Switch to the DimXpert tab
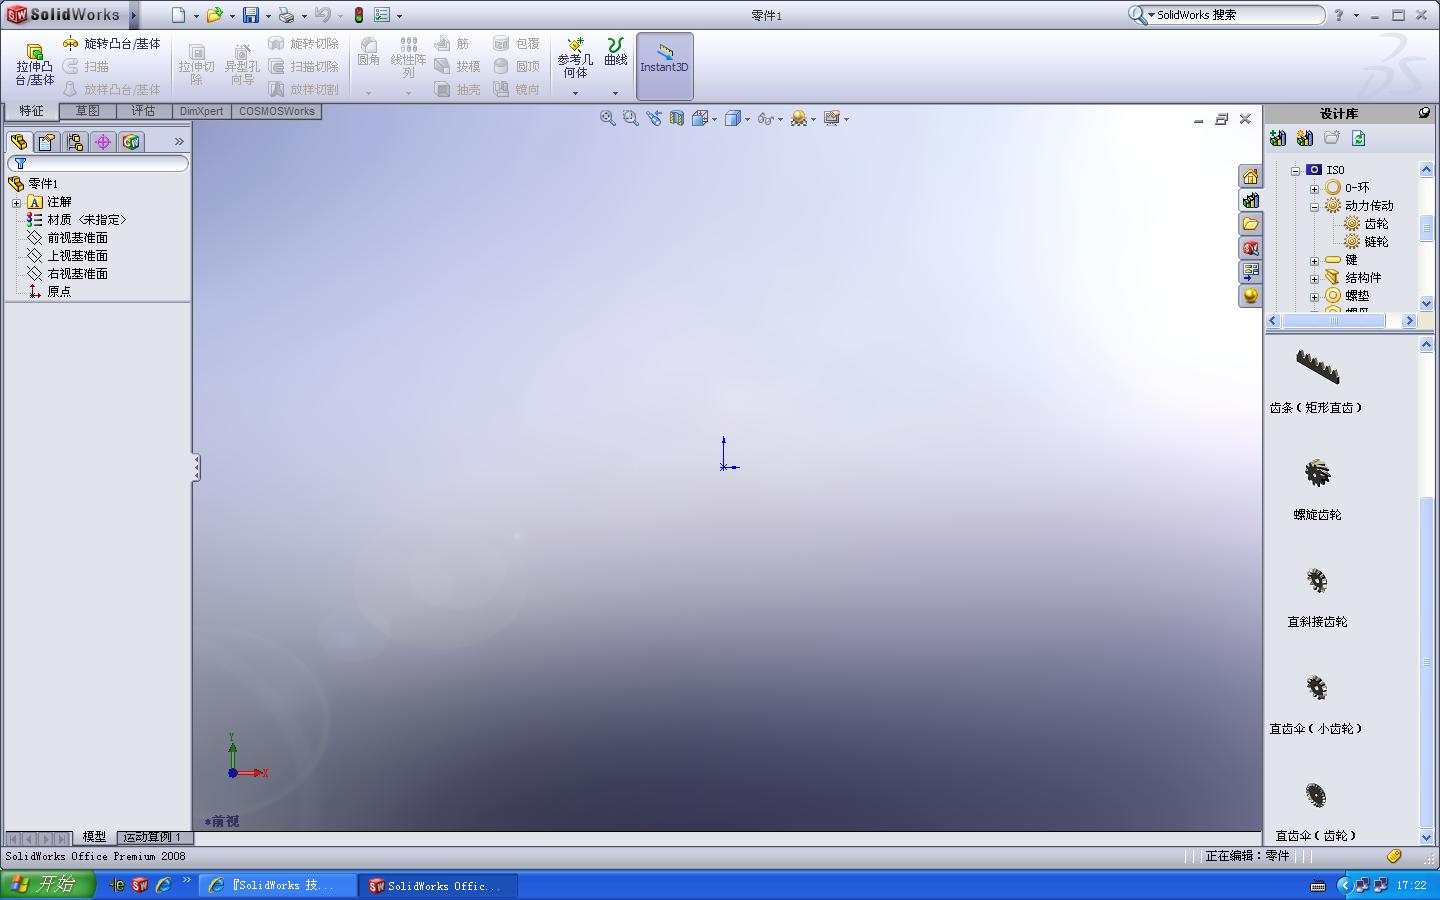 point(202,111)
